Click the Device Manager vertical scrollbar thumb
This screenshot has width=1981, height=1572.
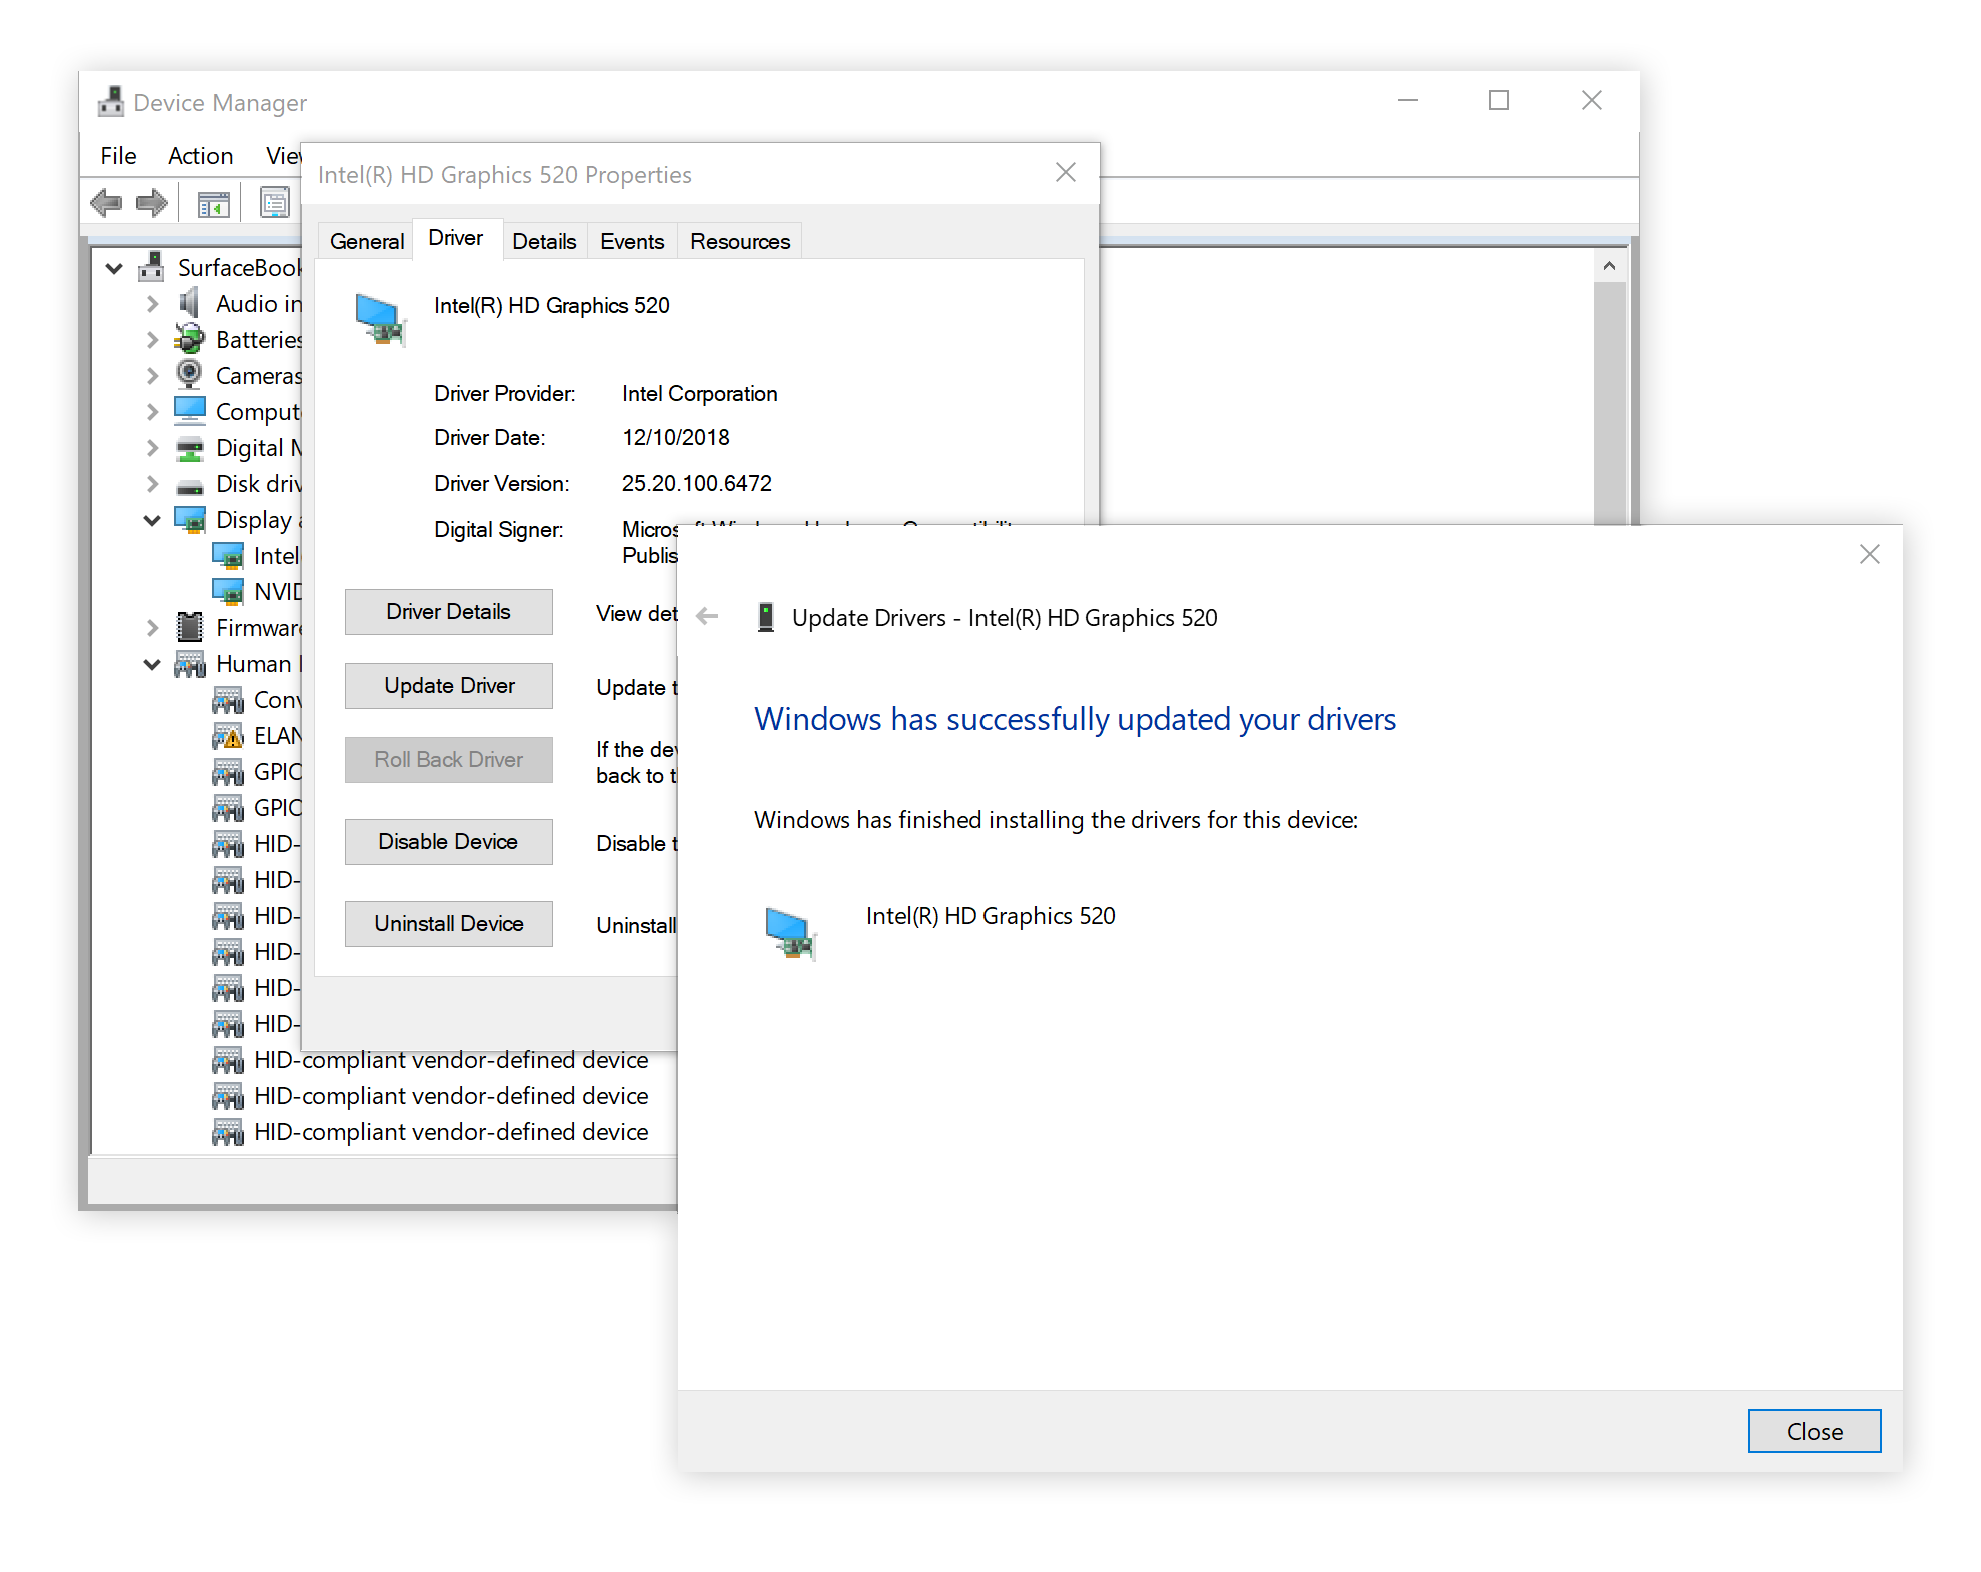tap(1609, 403)
